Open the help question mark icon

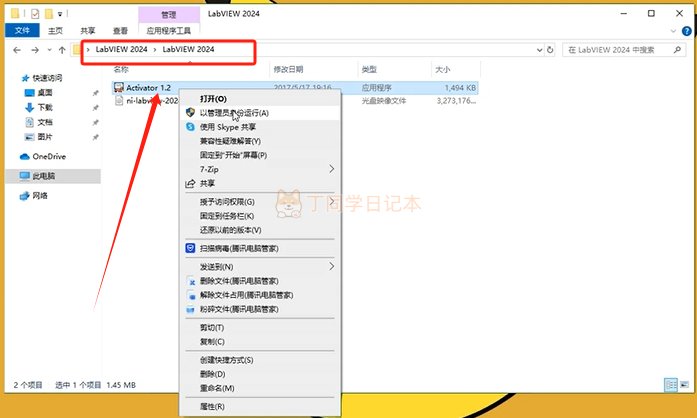(x=687, y=31)
